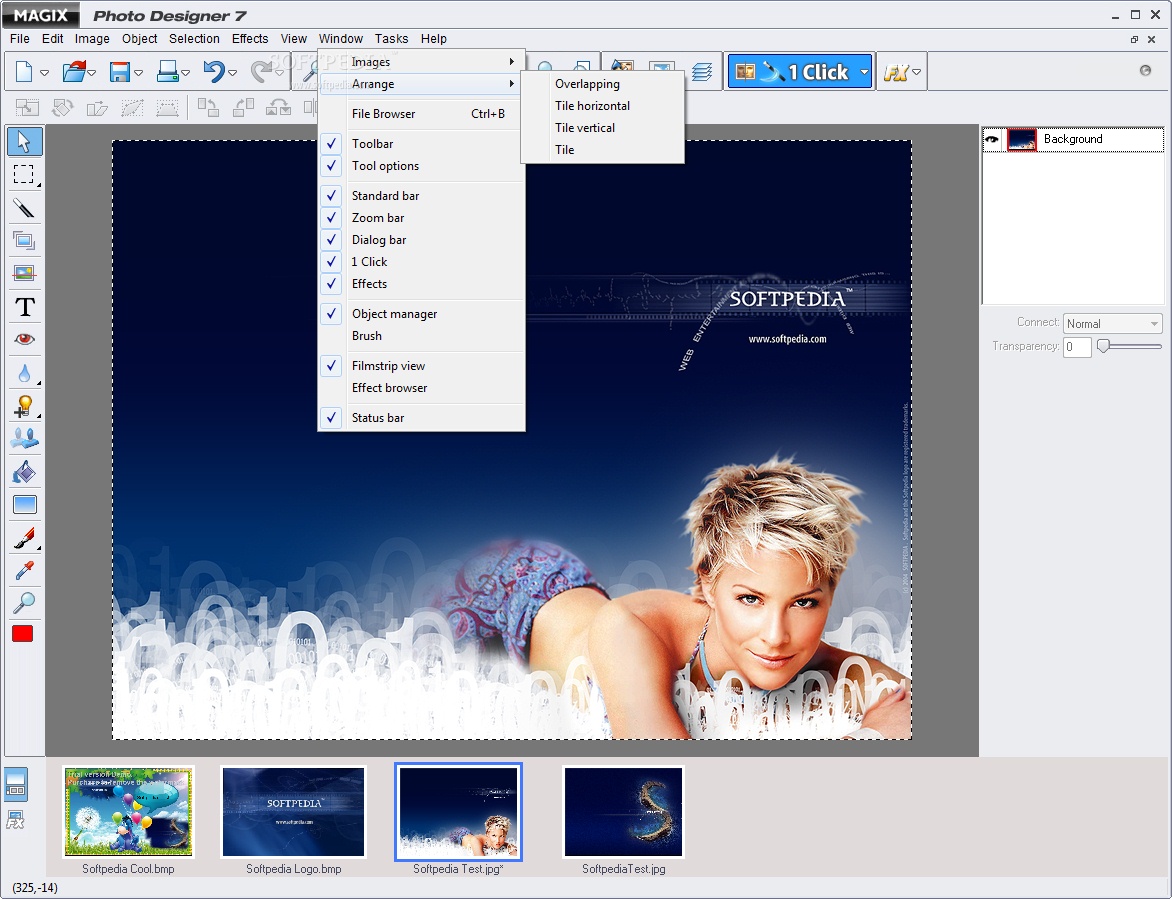The height and width of the screenshot is (899, 1172).
Task: Uncheck Filmstrip view in Window menu
Action: pos(422,365)
